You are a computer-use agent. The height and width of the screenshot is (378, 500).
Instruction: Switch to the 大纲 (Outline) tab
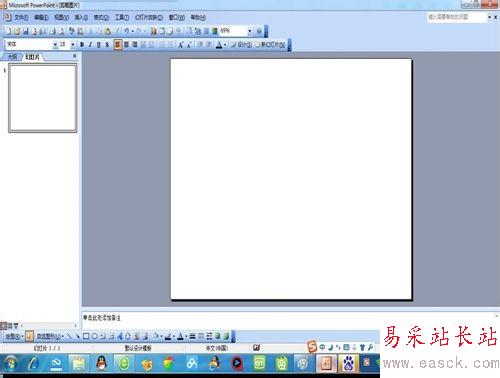click(x=12, y=57)
